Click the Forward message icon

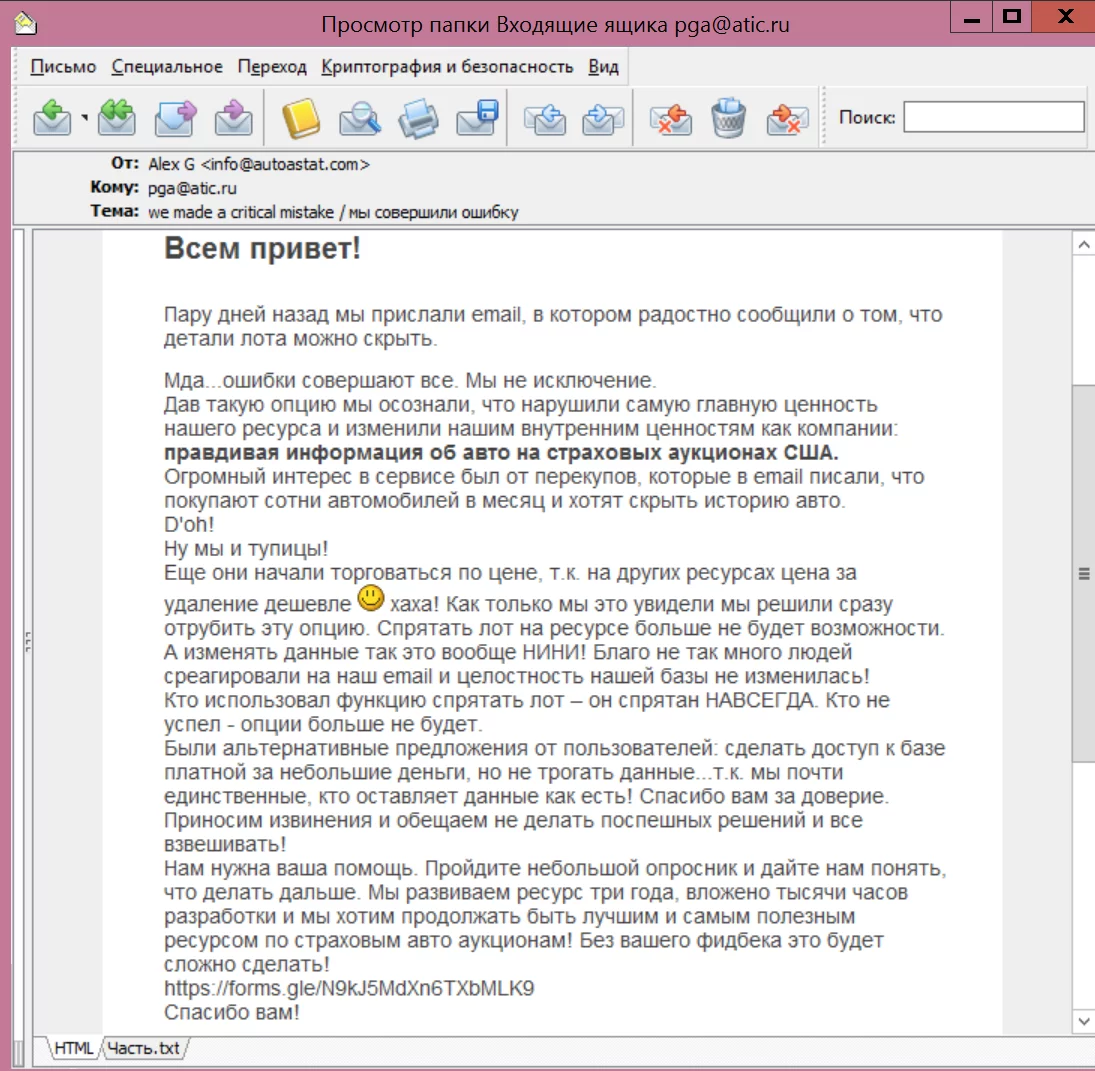[175, 117]
